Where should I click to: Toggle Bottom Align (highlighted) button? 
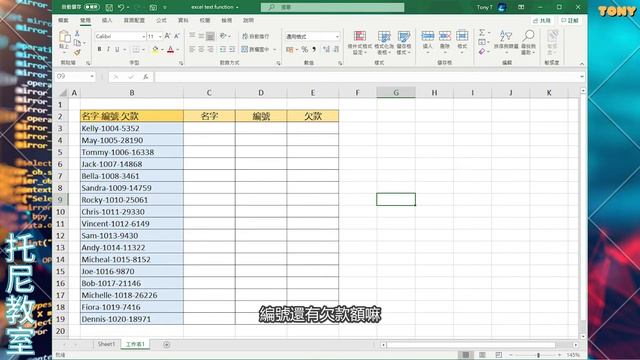pos(210,36)
